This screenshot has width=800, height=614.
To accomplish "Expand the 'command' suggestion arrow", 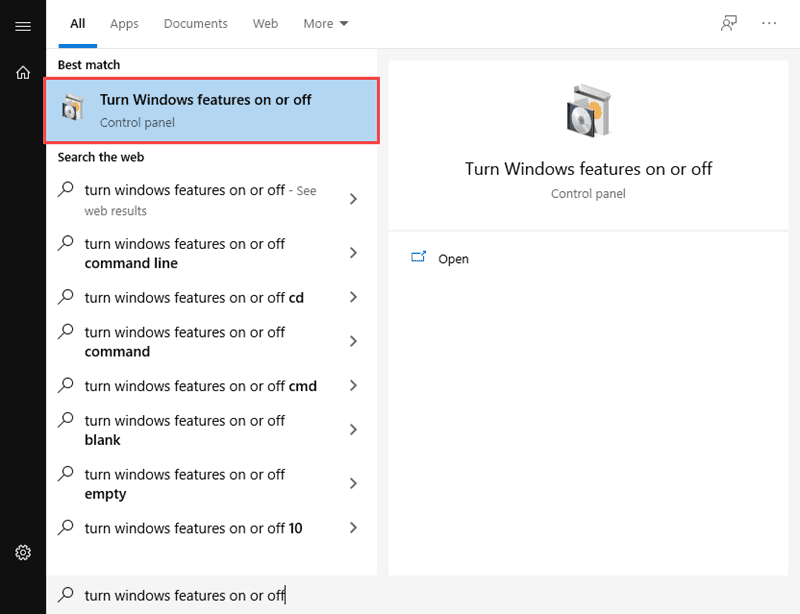I will pyautogui.click(x=354, y=341).
